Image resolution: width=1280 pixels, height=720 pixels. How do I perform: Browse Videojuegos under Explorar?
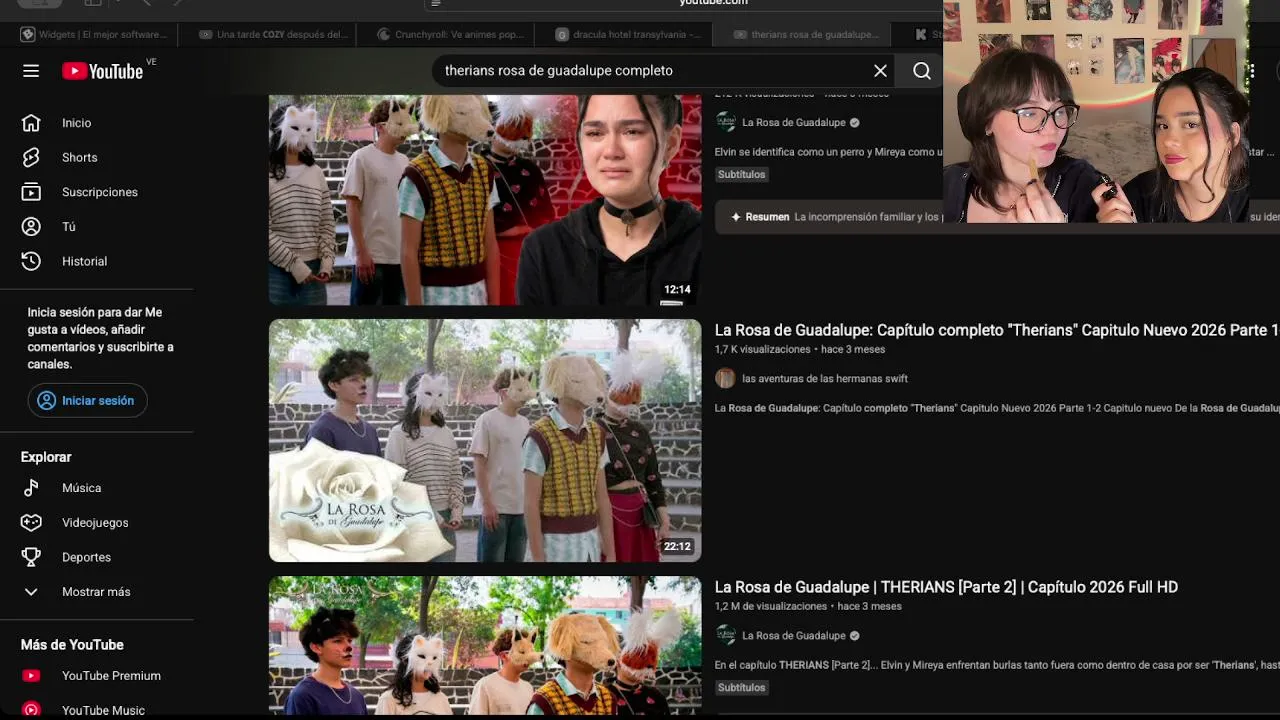(x=97, y=522)
